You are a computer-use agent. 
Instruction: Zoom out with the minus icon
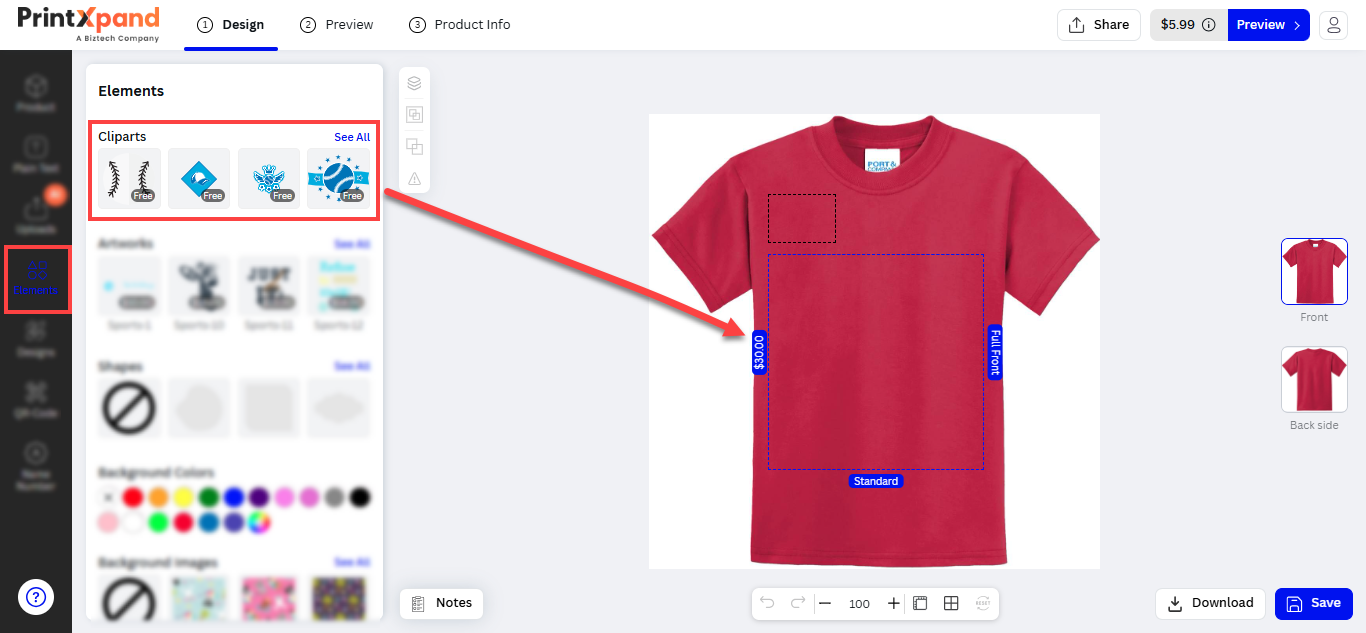click(825, 603)
